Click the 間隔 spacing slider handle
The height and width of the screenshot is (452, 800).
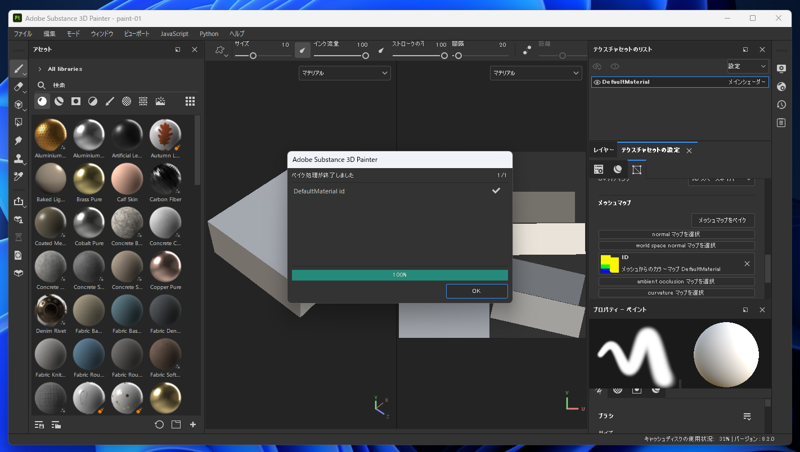(x=458, y=56)
